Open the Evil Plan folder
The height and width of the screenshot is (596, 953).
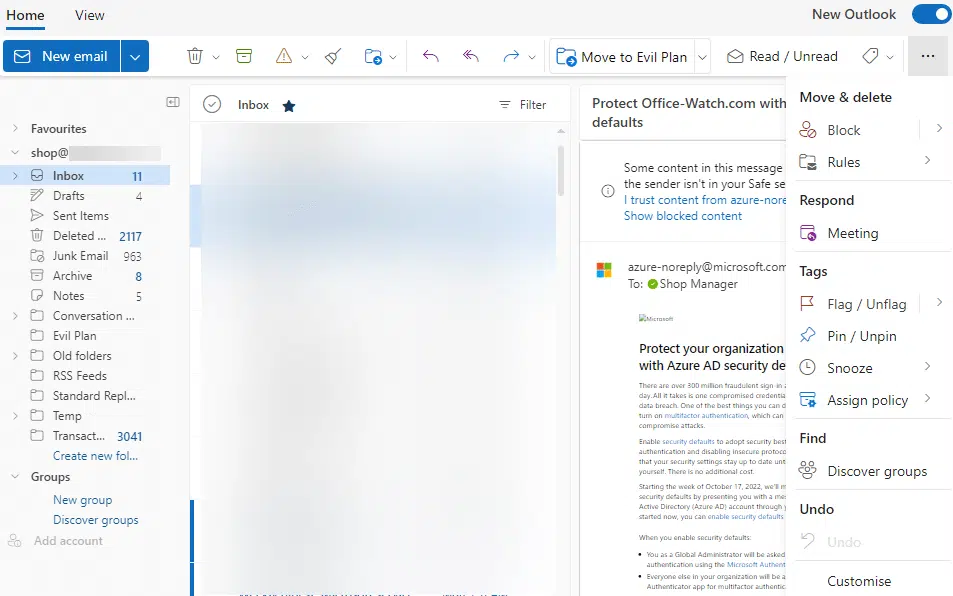click(85, 336)
